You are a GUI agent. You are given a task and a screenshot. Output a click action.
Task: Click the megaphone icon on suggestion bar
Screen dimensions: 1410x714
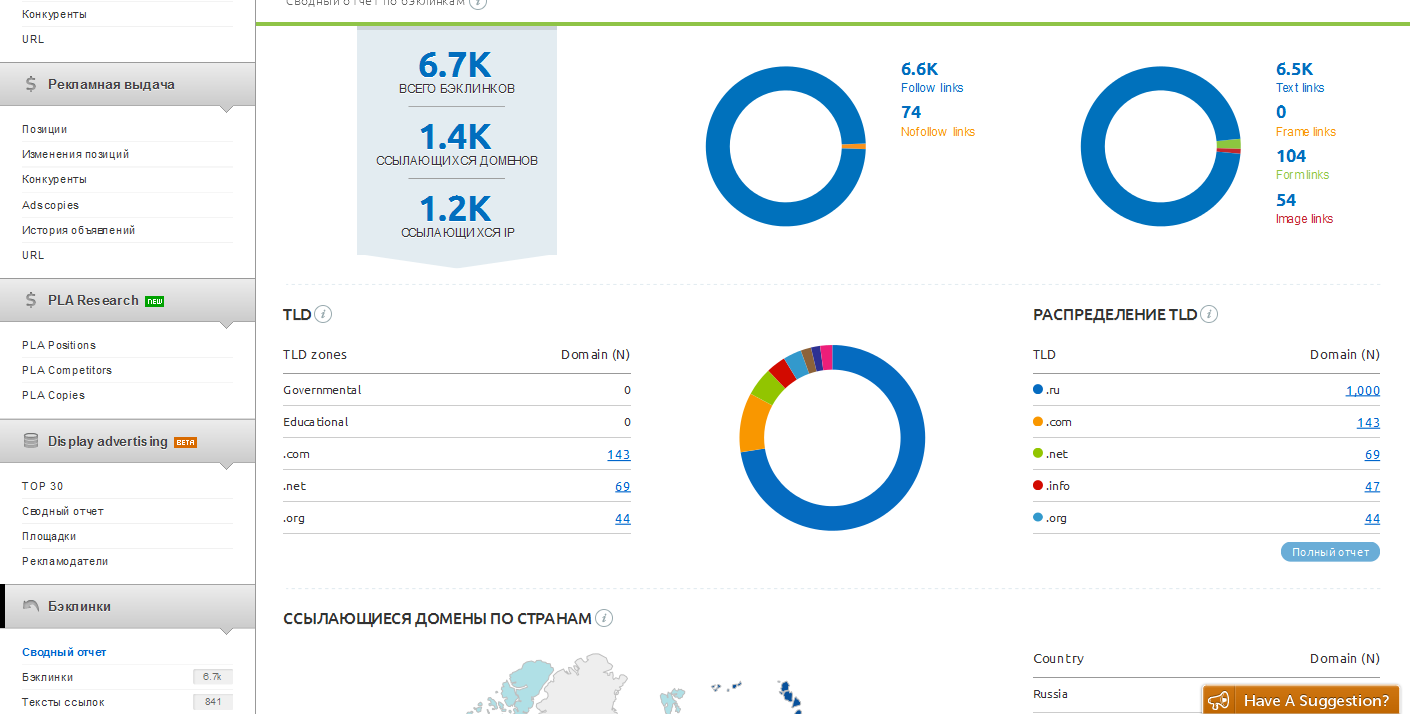click(x=1218, y=700)
